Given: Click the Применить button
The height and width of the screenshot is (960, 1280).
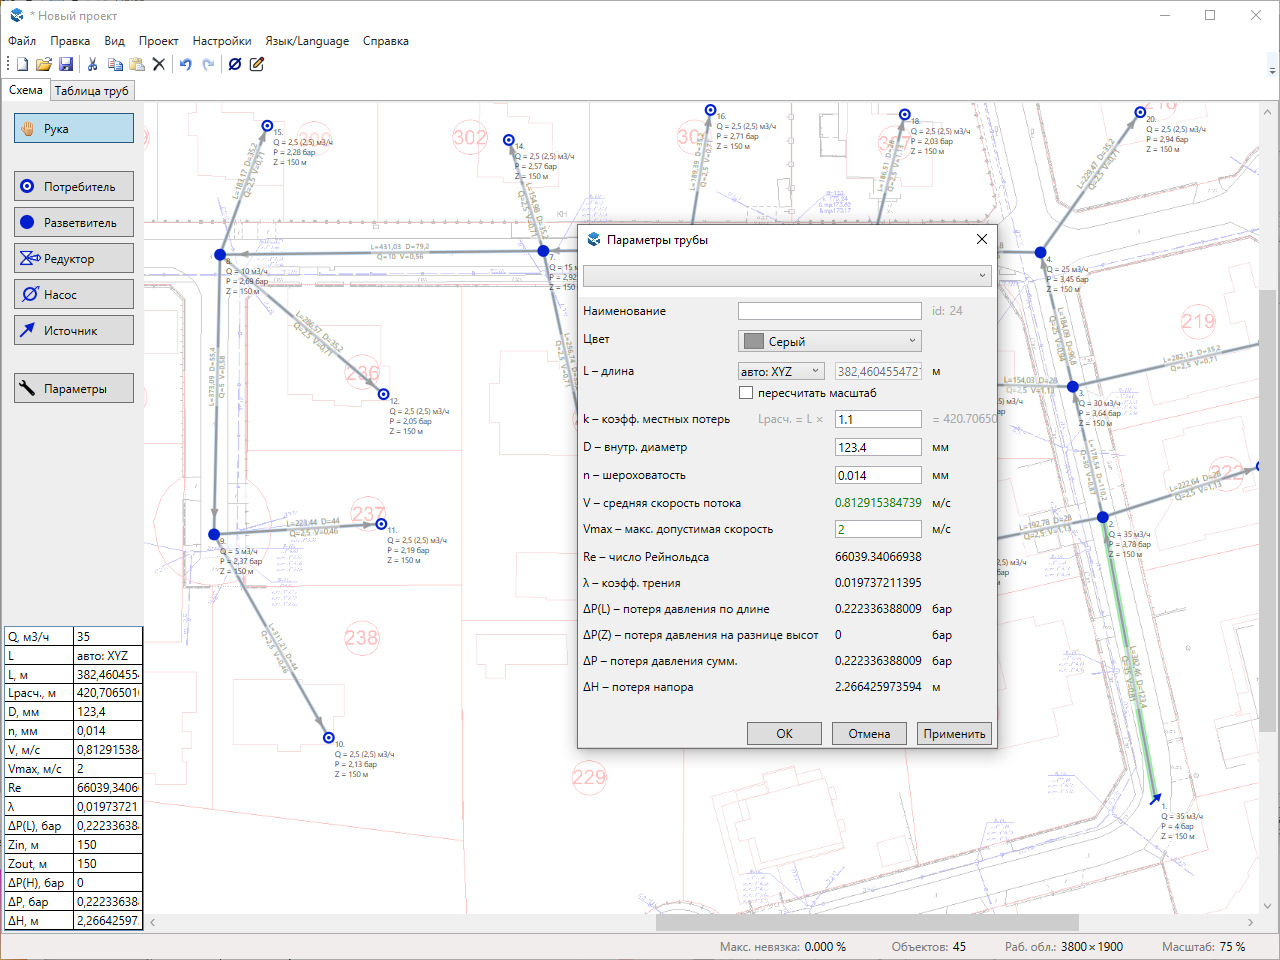Looking at the screenshot, I should point(954,733).
